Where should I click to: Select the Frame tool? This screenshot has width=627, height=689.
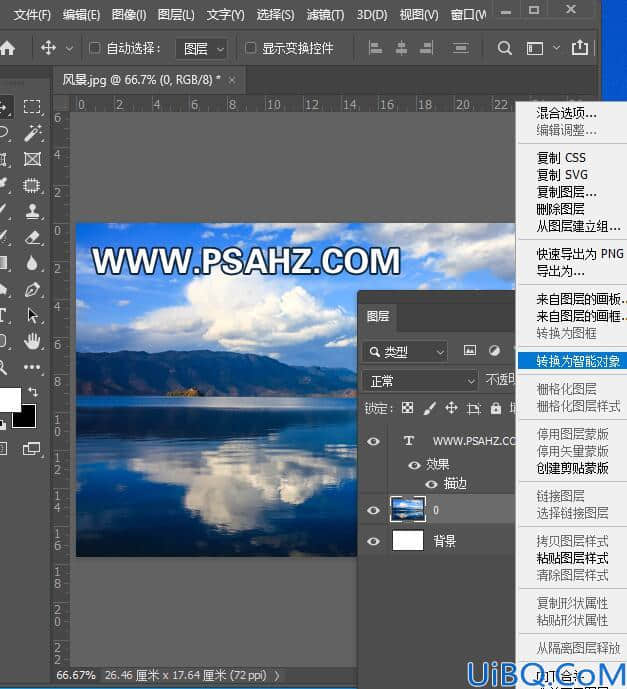pyautogui.click(x=32, y=159)
